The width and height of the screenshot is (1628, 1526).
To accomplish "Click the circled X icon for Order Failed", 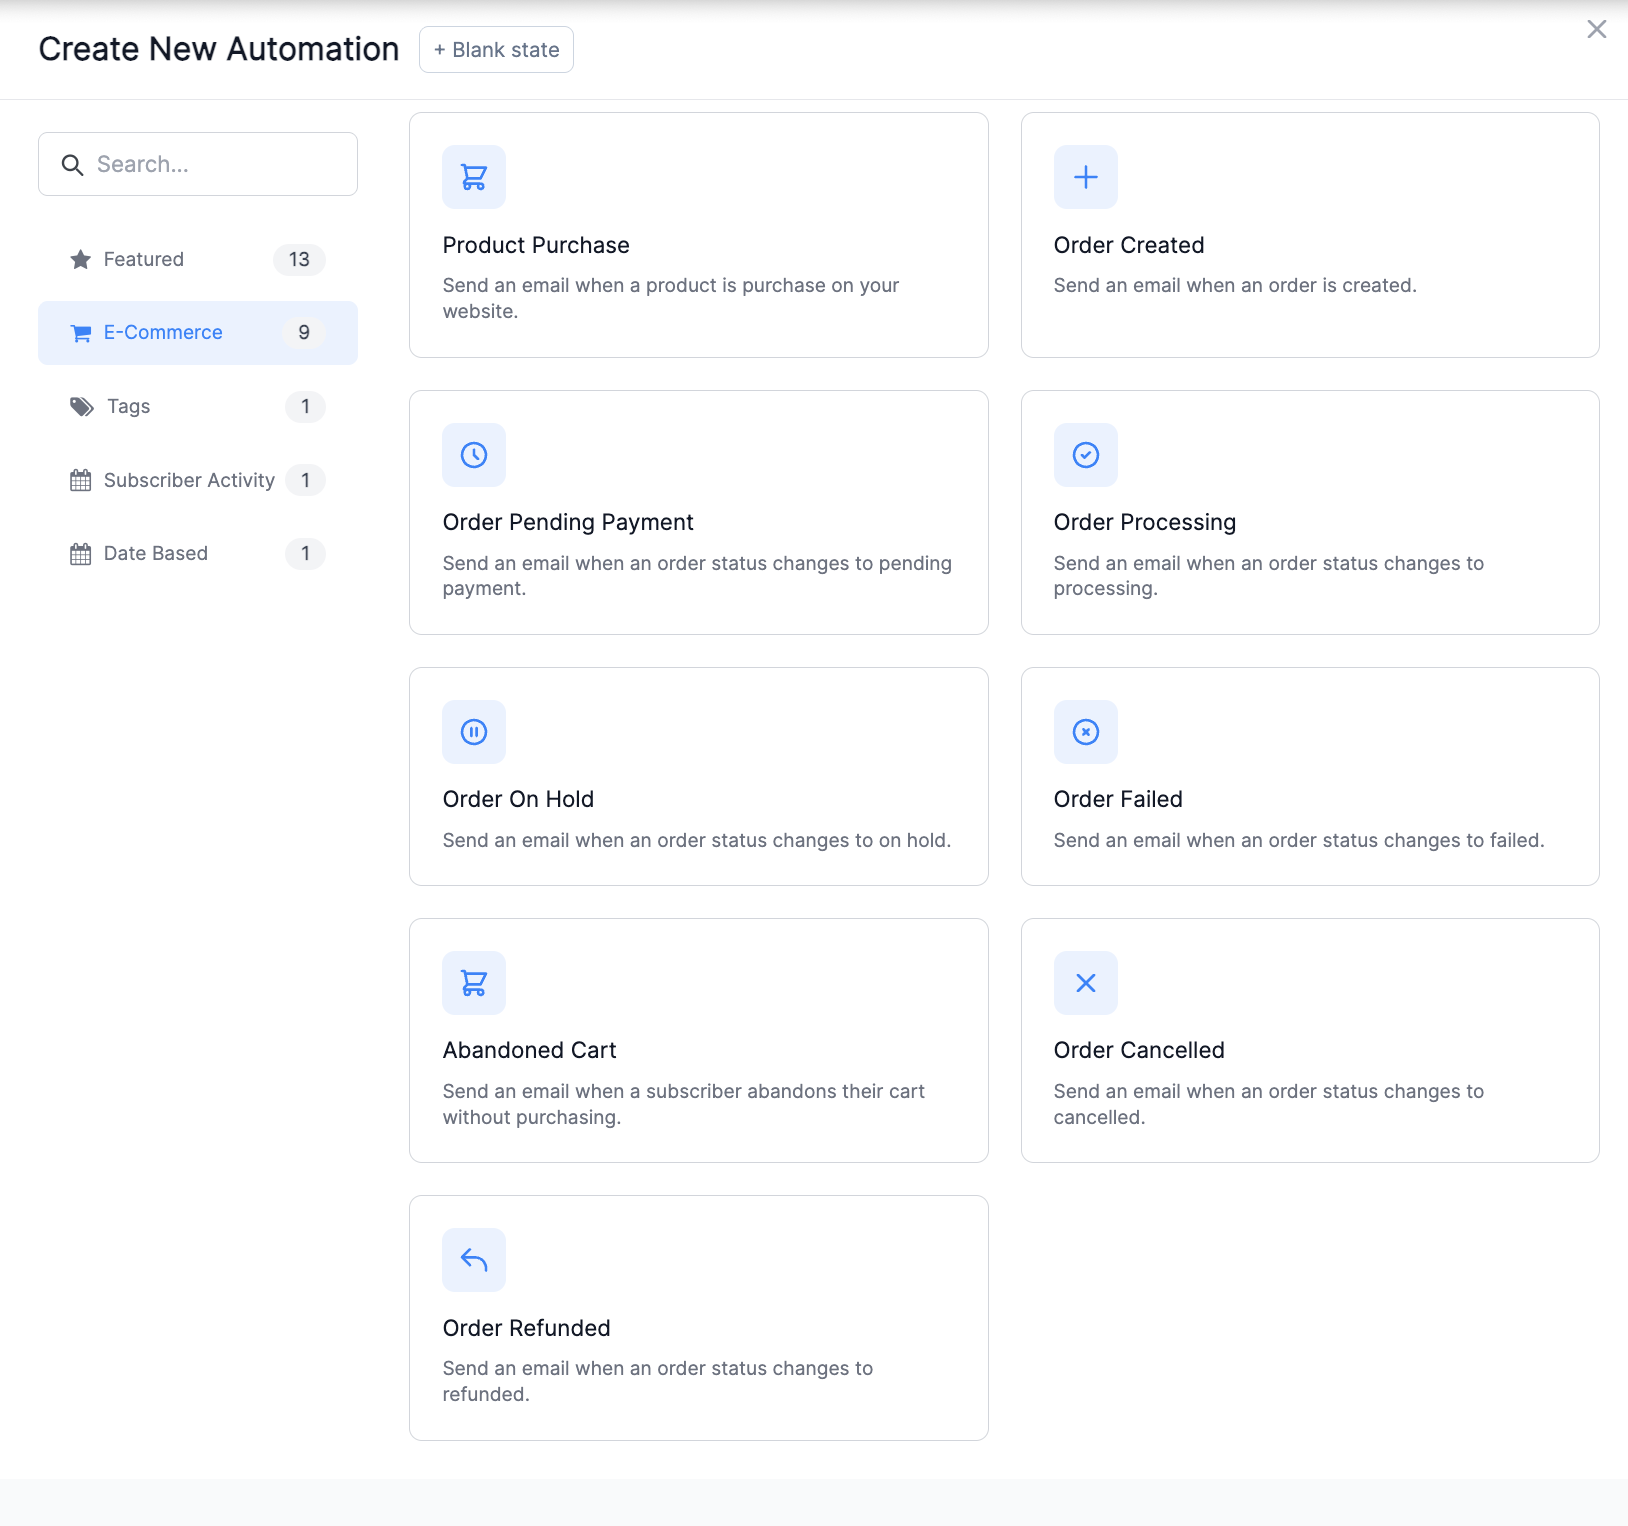I will click(x=1085, y=732).
